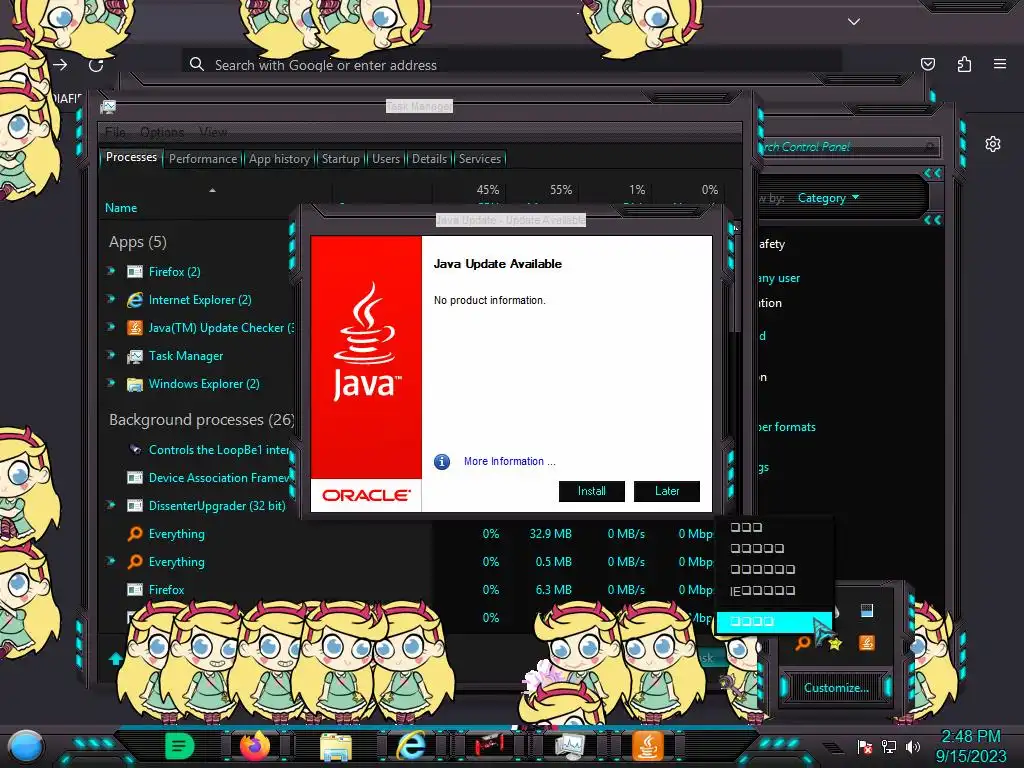Viewport: 1024px width, 768px height.
Task: Open File Explorer from the taskbar
Action: pyautogui.click(x=336, y=746)
